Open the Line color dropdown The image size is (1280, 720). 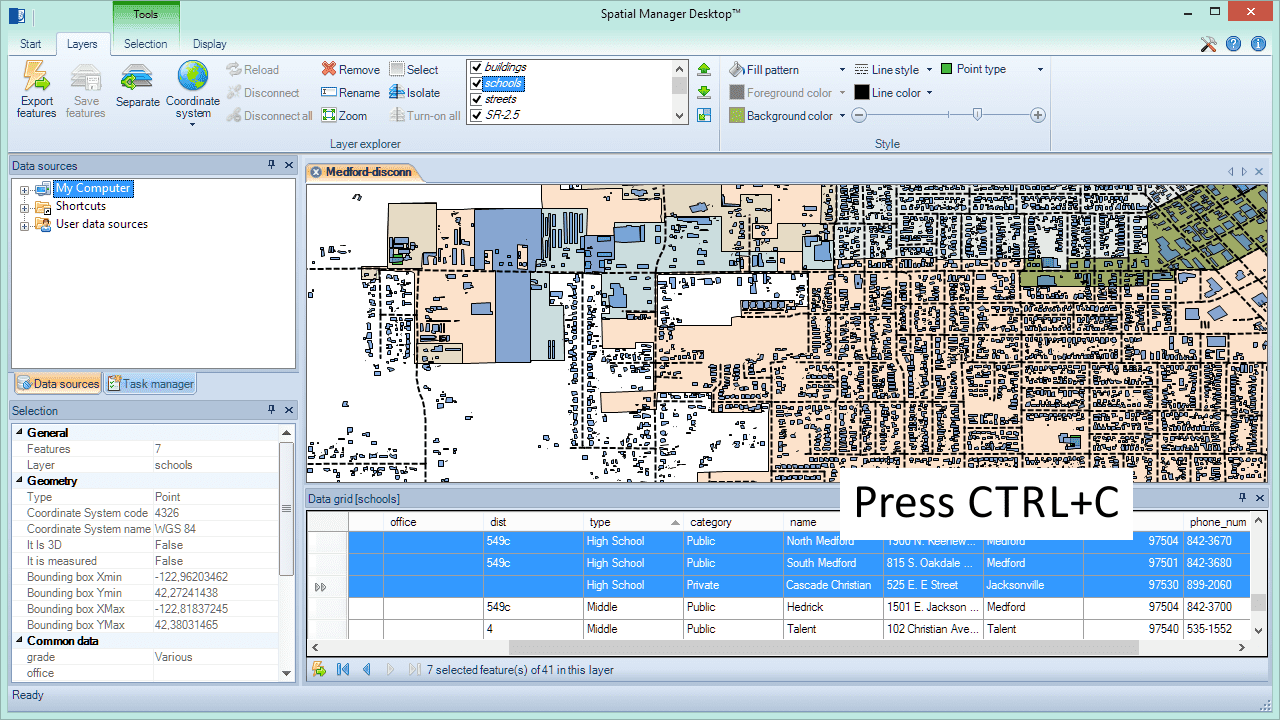coord(929,93)
